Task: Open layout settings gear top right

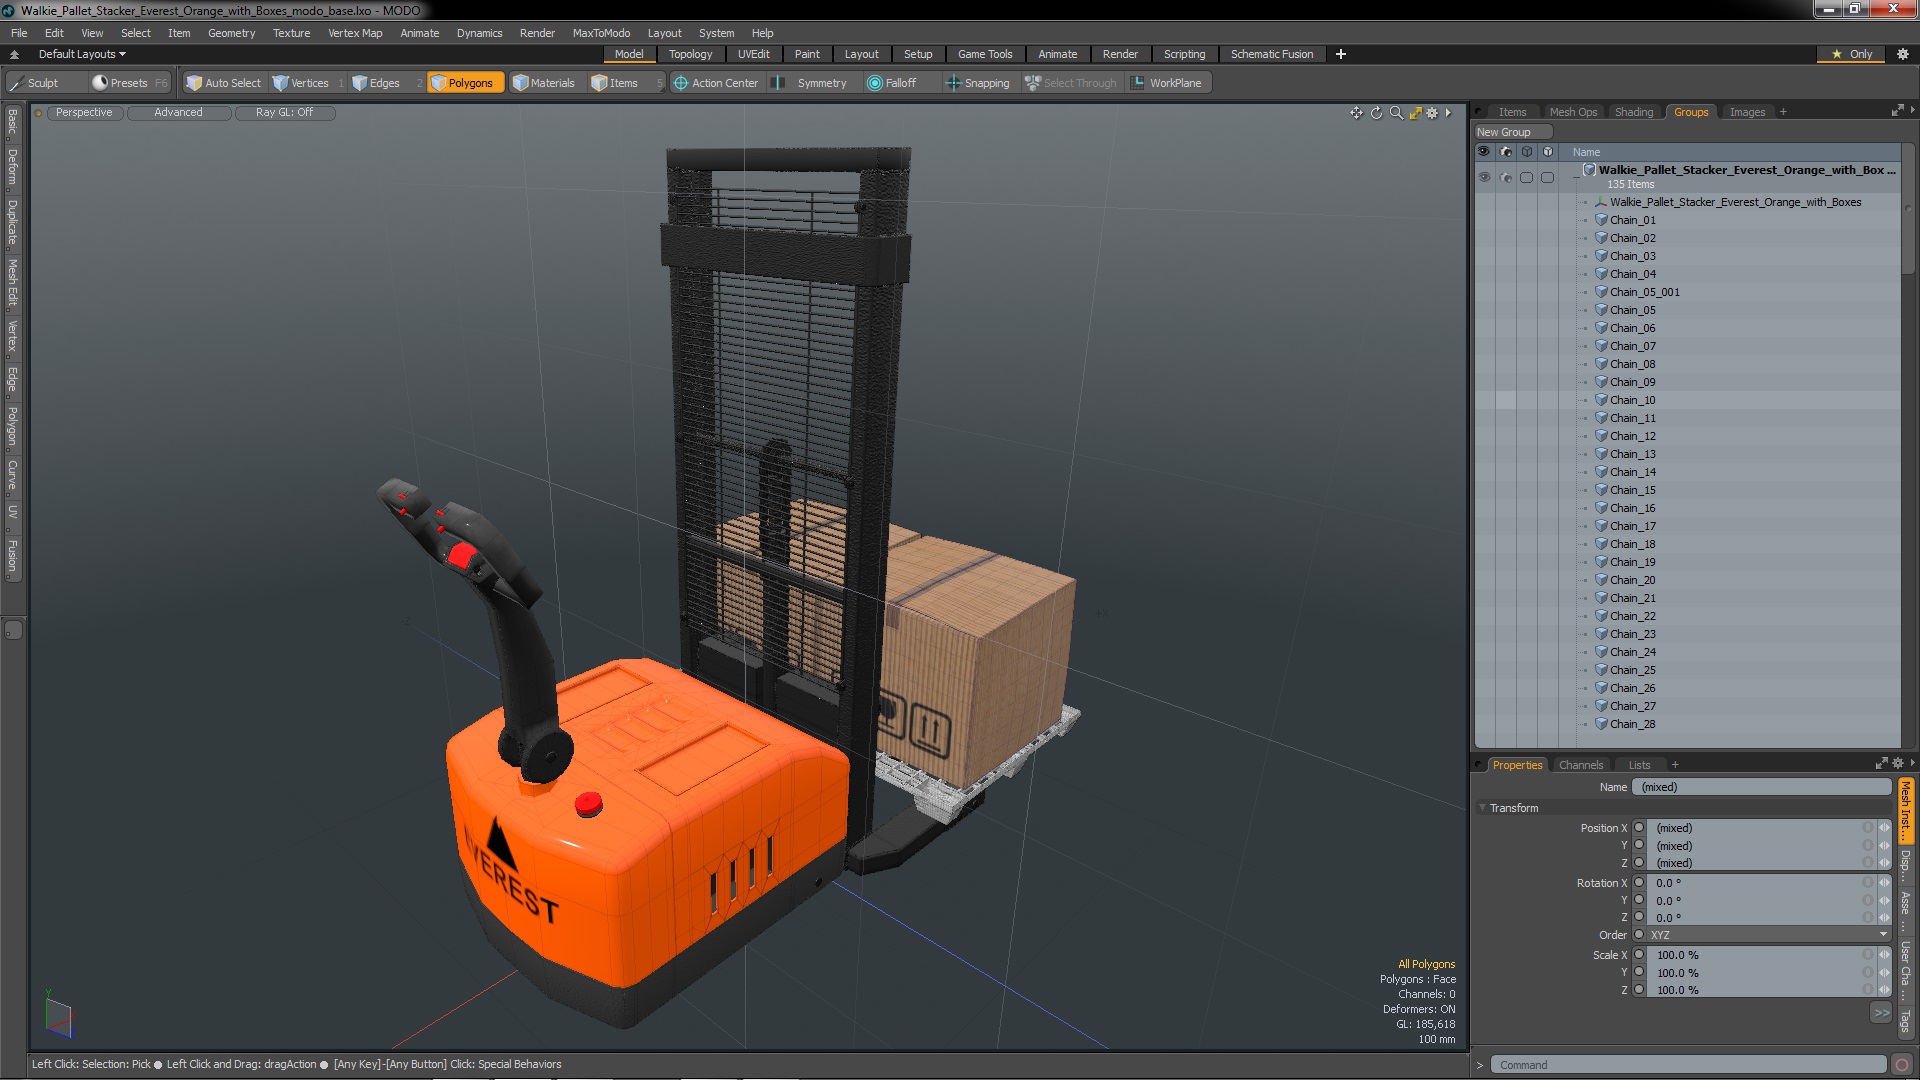Action: [1903, 54]
